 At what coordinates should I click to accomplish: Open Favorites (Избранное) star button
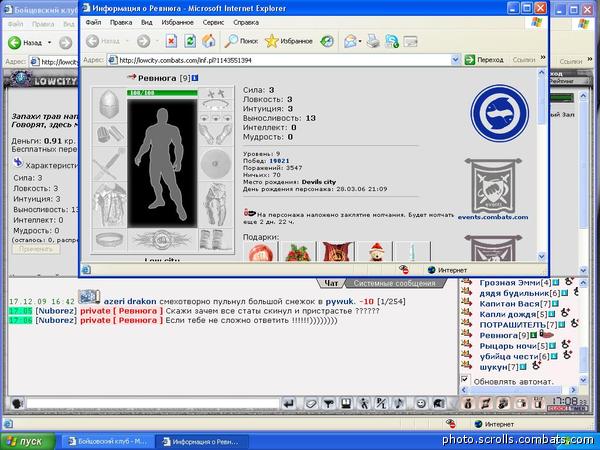(x=289, y=41)
